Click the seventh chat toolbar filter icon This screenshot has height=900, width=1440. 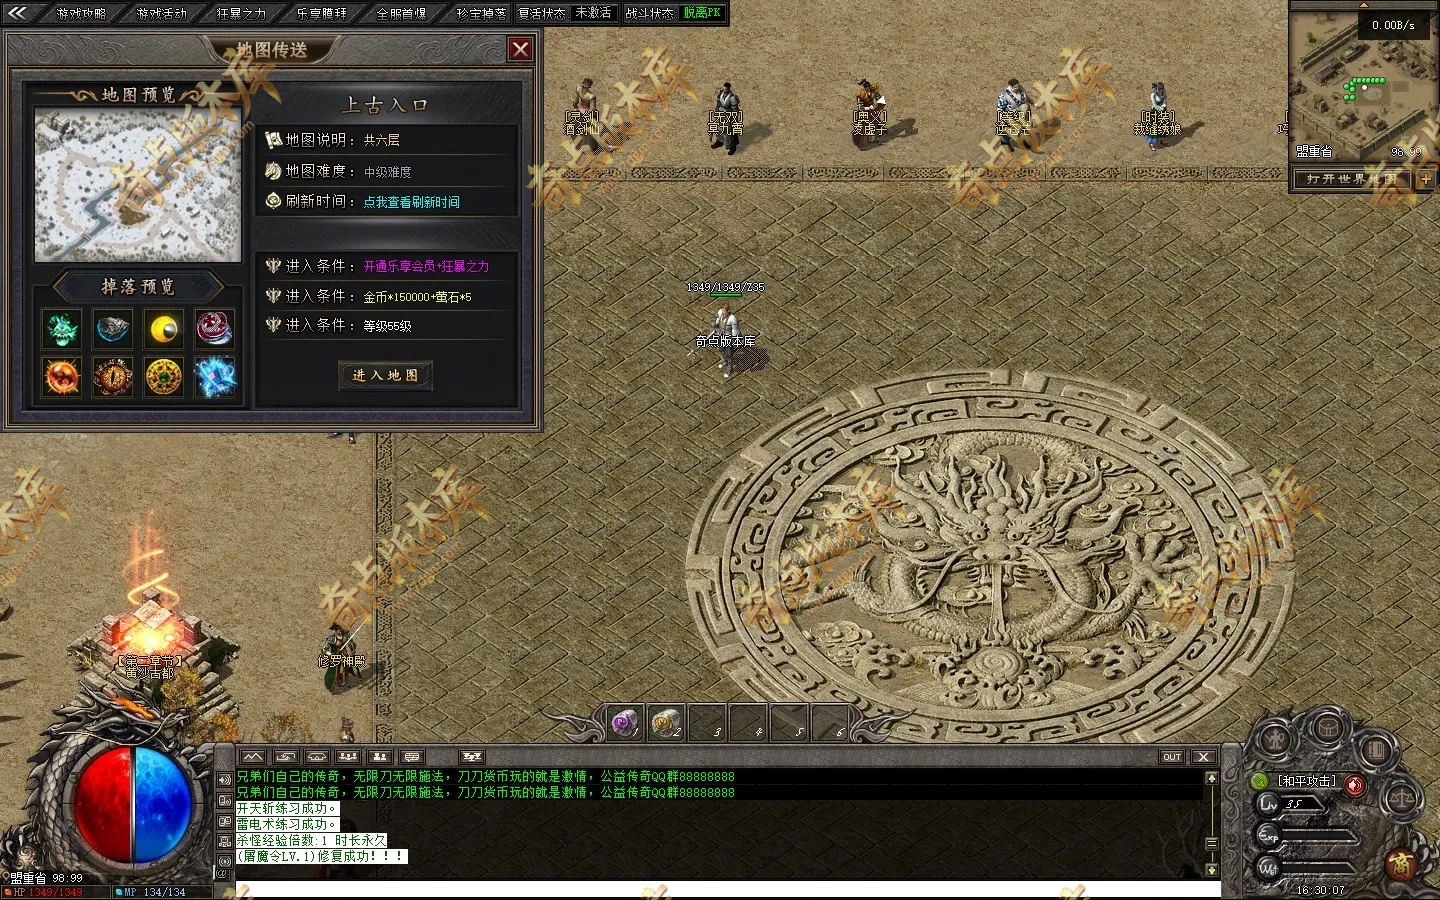click(473, 757)
